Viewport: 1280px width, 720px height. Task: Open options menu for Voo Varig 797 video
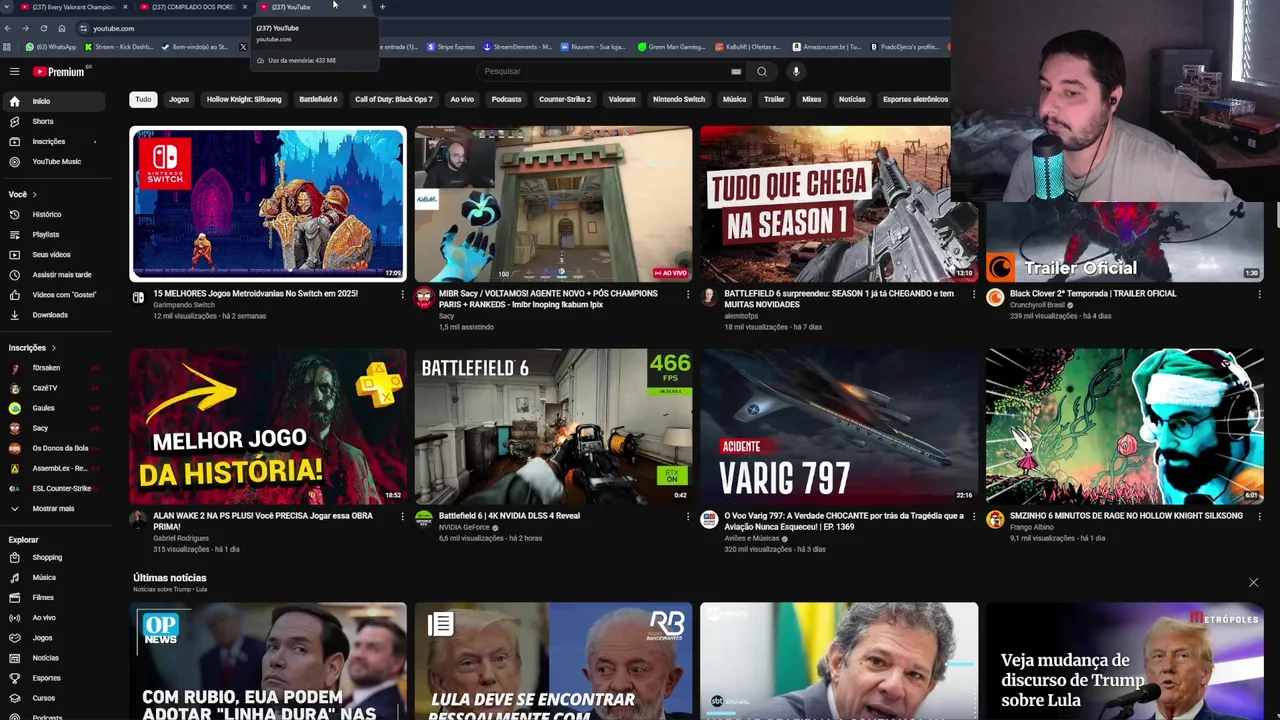tap(973, 516)
